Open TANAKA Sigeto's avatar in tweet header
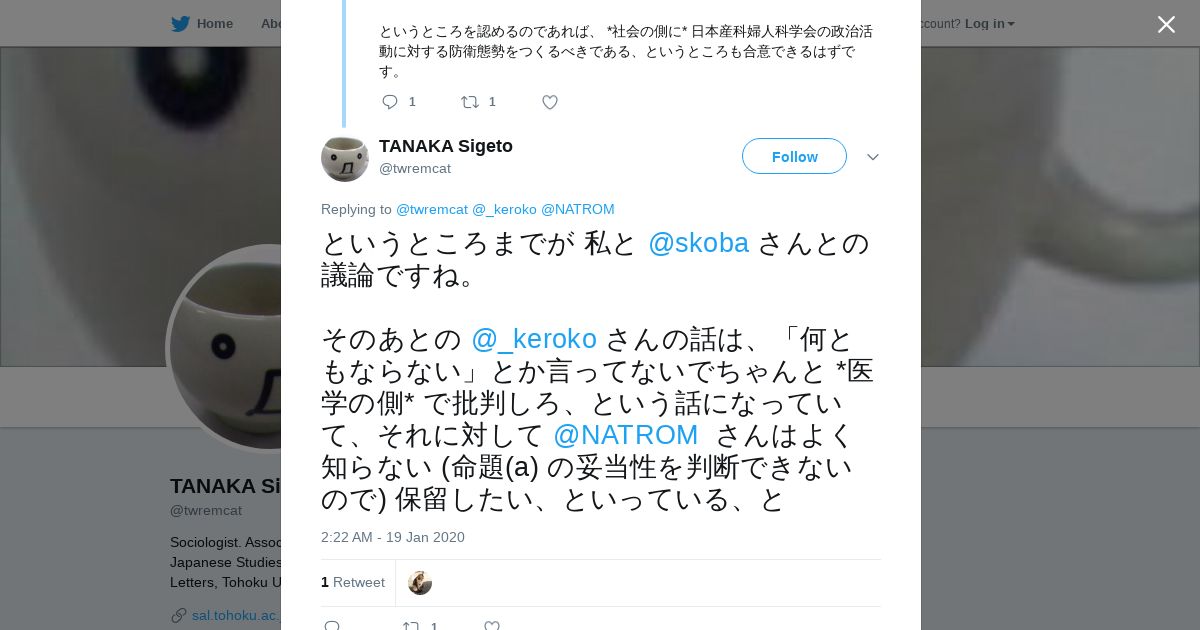Viewport: 1200px width, 630px height. [345, 158]
